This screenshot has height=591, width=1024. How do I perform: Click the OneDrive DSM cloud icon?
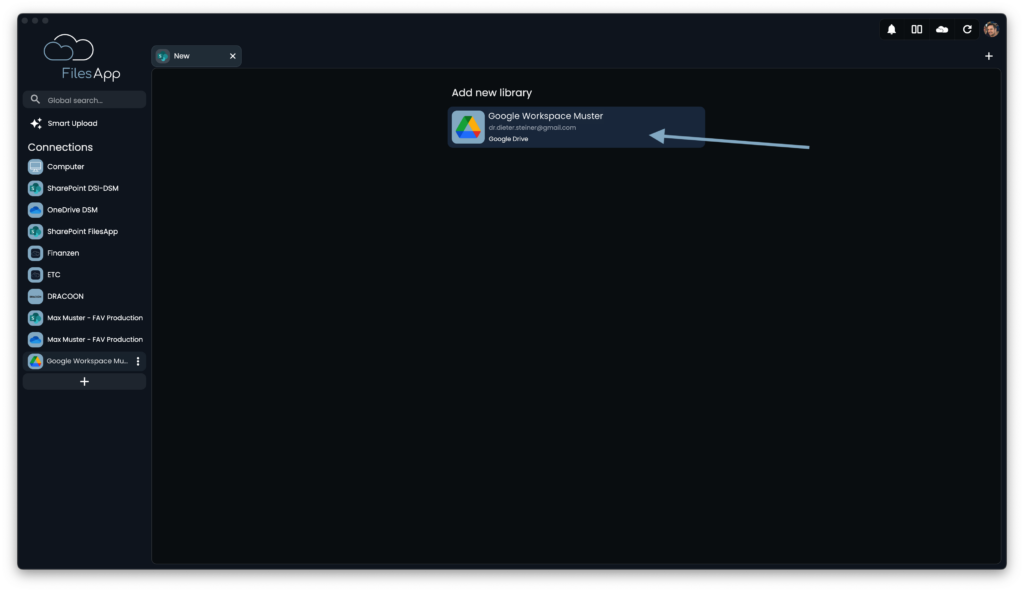(x=35, y=210)
